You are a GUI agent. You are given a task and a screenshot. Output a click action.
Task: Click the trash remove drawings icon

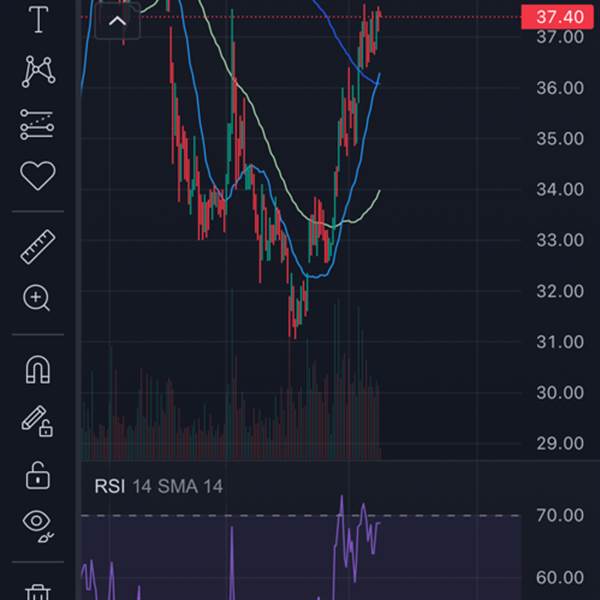[x=38, y=592]
